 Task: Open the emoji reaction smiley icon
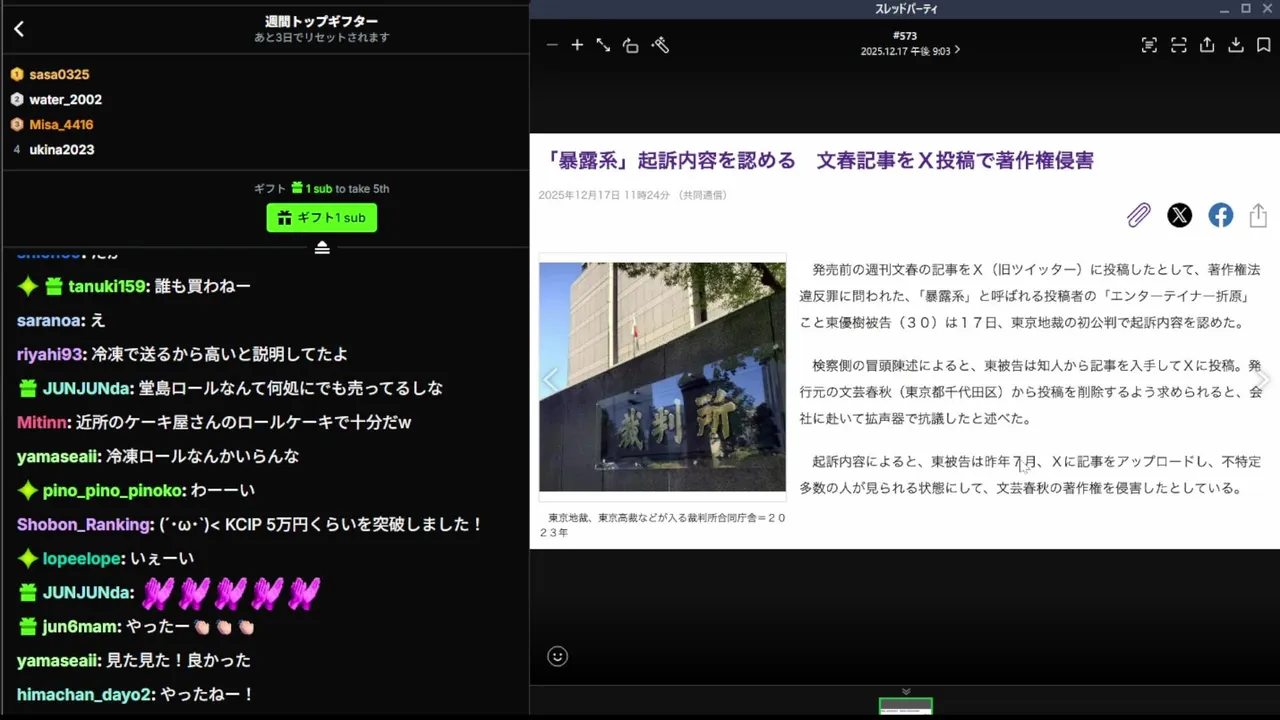click(x=558, y=656)
